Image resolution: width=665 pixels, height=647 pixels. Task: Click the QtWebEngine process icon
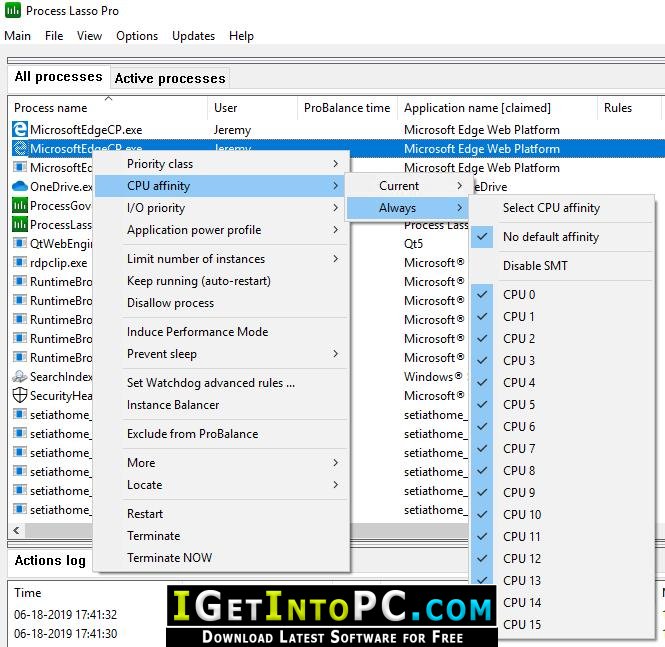[x=20, y=243]
